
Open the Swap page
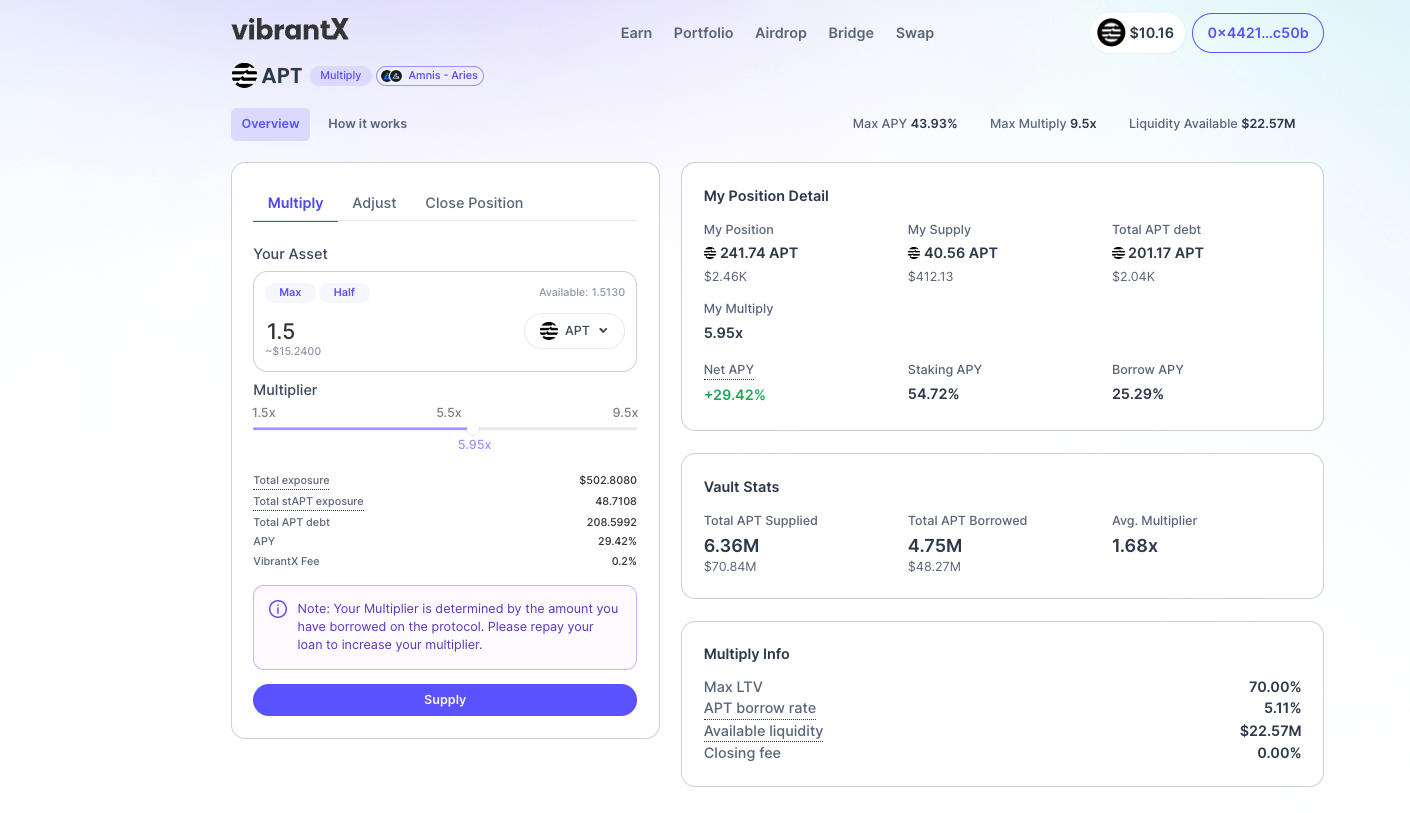point(915,33)
